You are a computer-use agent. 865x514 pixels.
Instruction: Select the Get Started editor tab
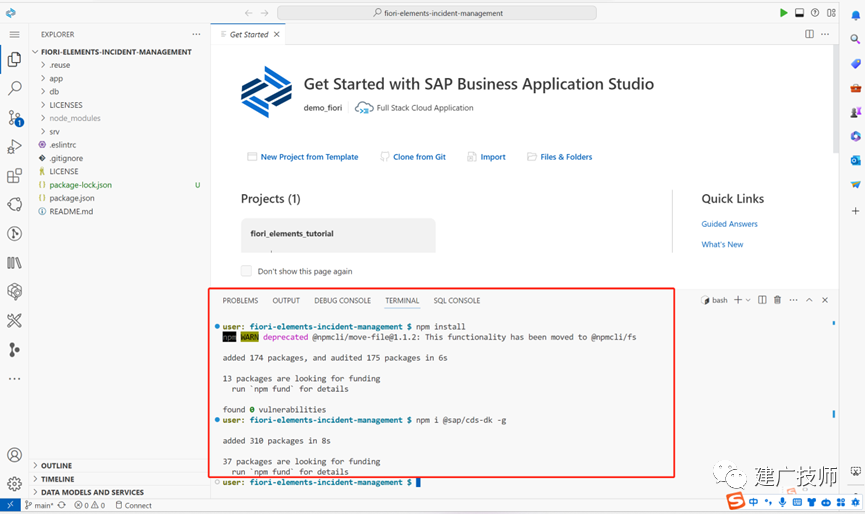tap(249, 34)
